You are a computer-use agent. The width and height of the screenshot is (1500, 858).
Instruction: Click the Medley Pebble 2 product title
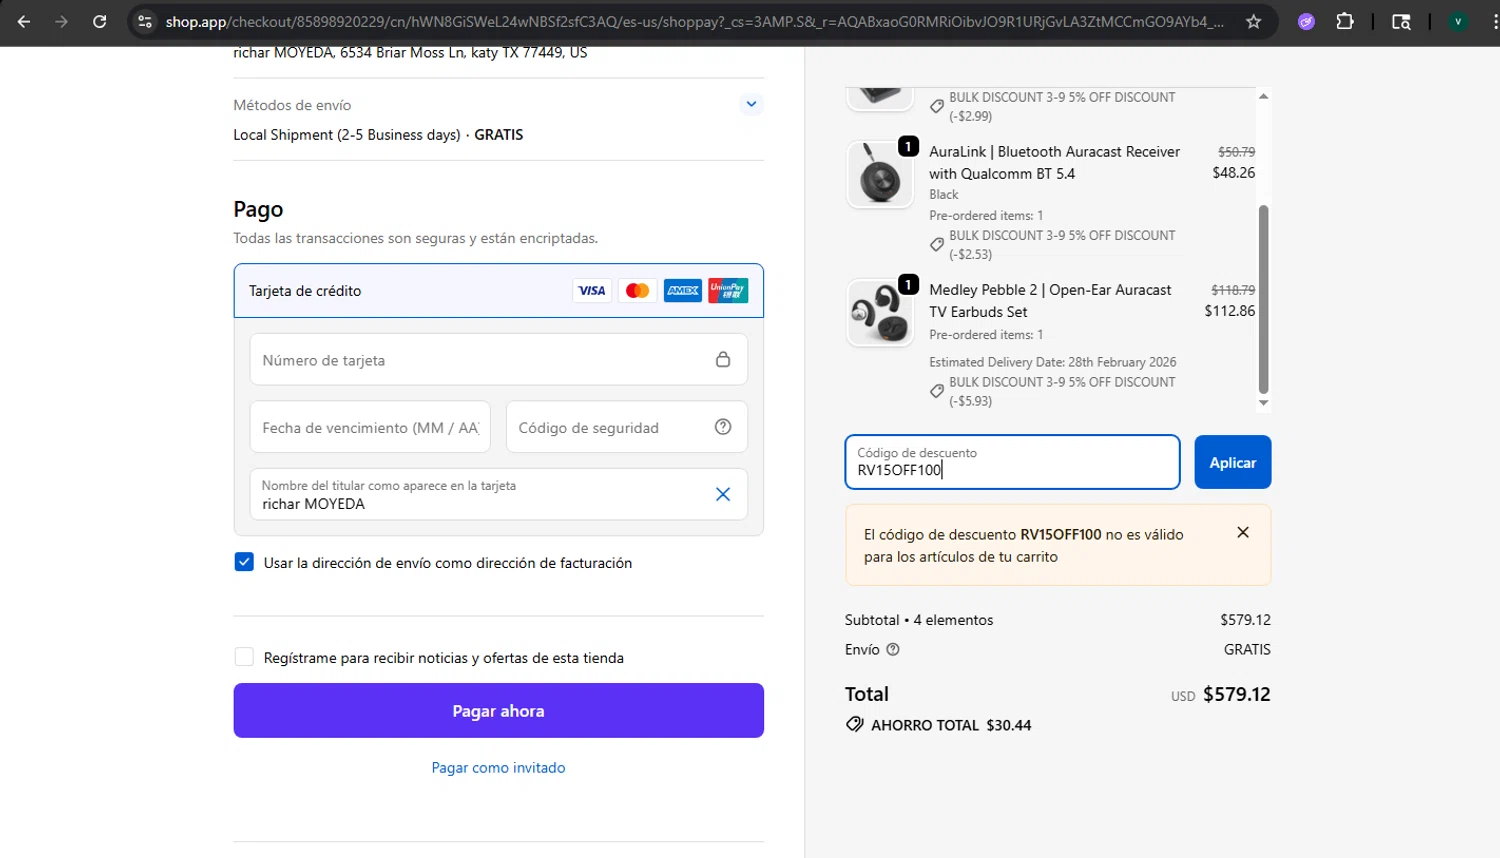point(1050,301)
